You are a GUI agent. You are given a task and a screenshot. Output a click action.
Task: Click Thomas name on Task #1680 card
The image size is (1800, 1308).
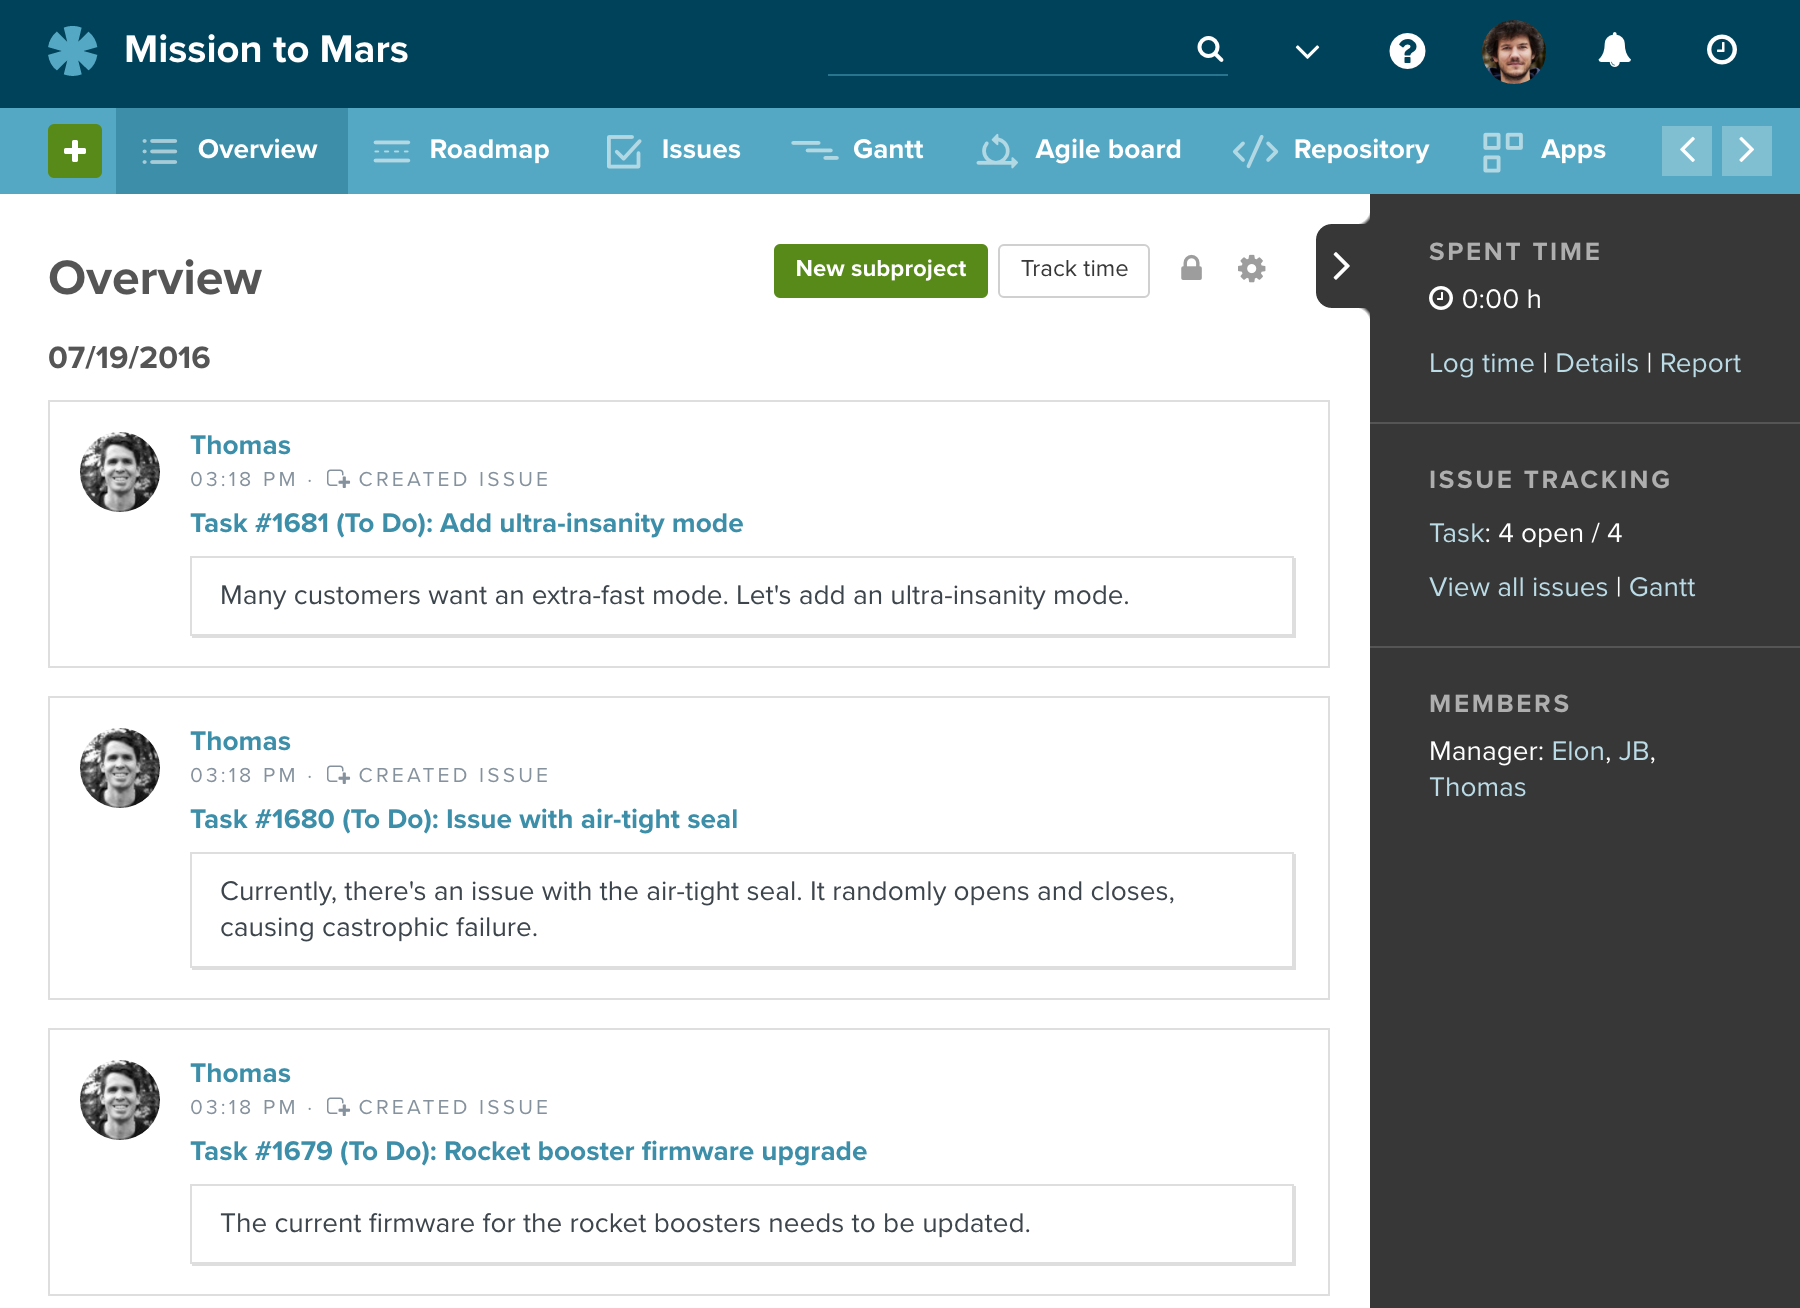(240, 741)
